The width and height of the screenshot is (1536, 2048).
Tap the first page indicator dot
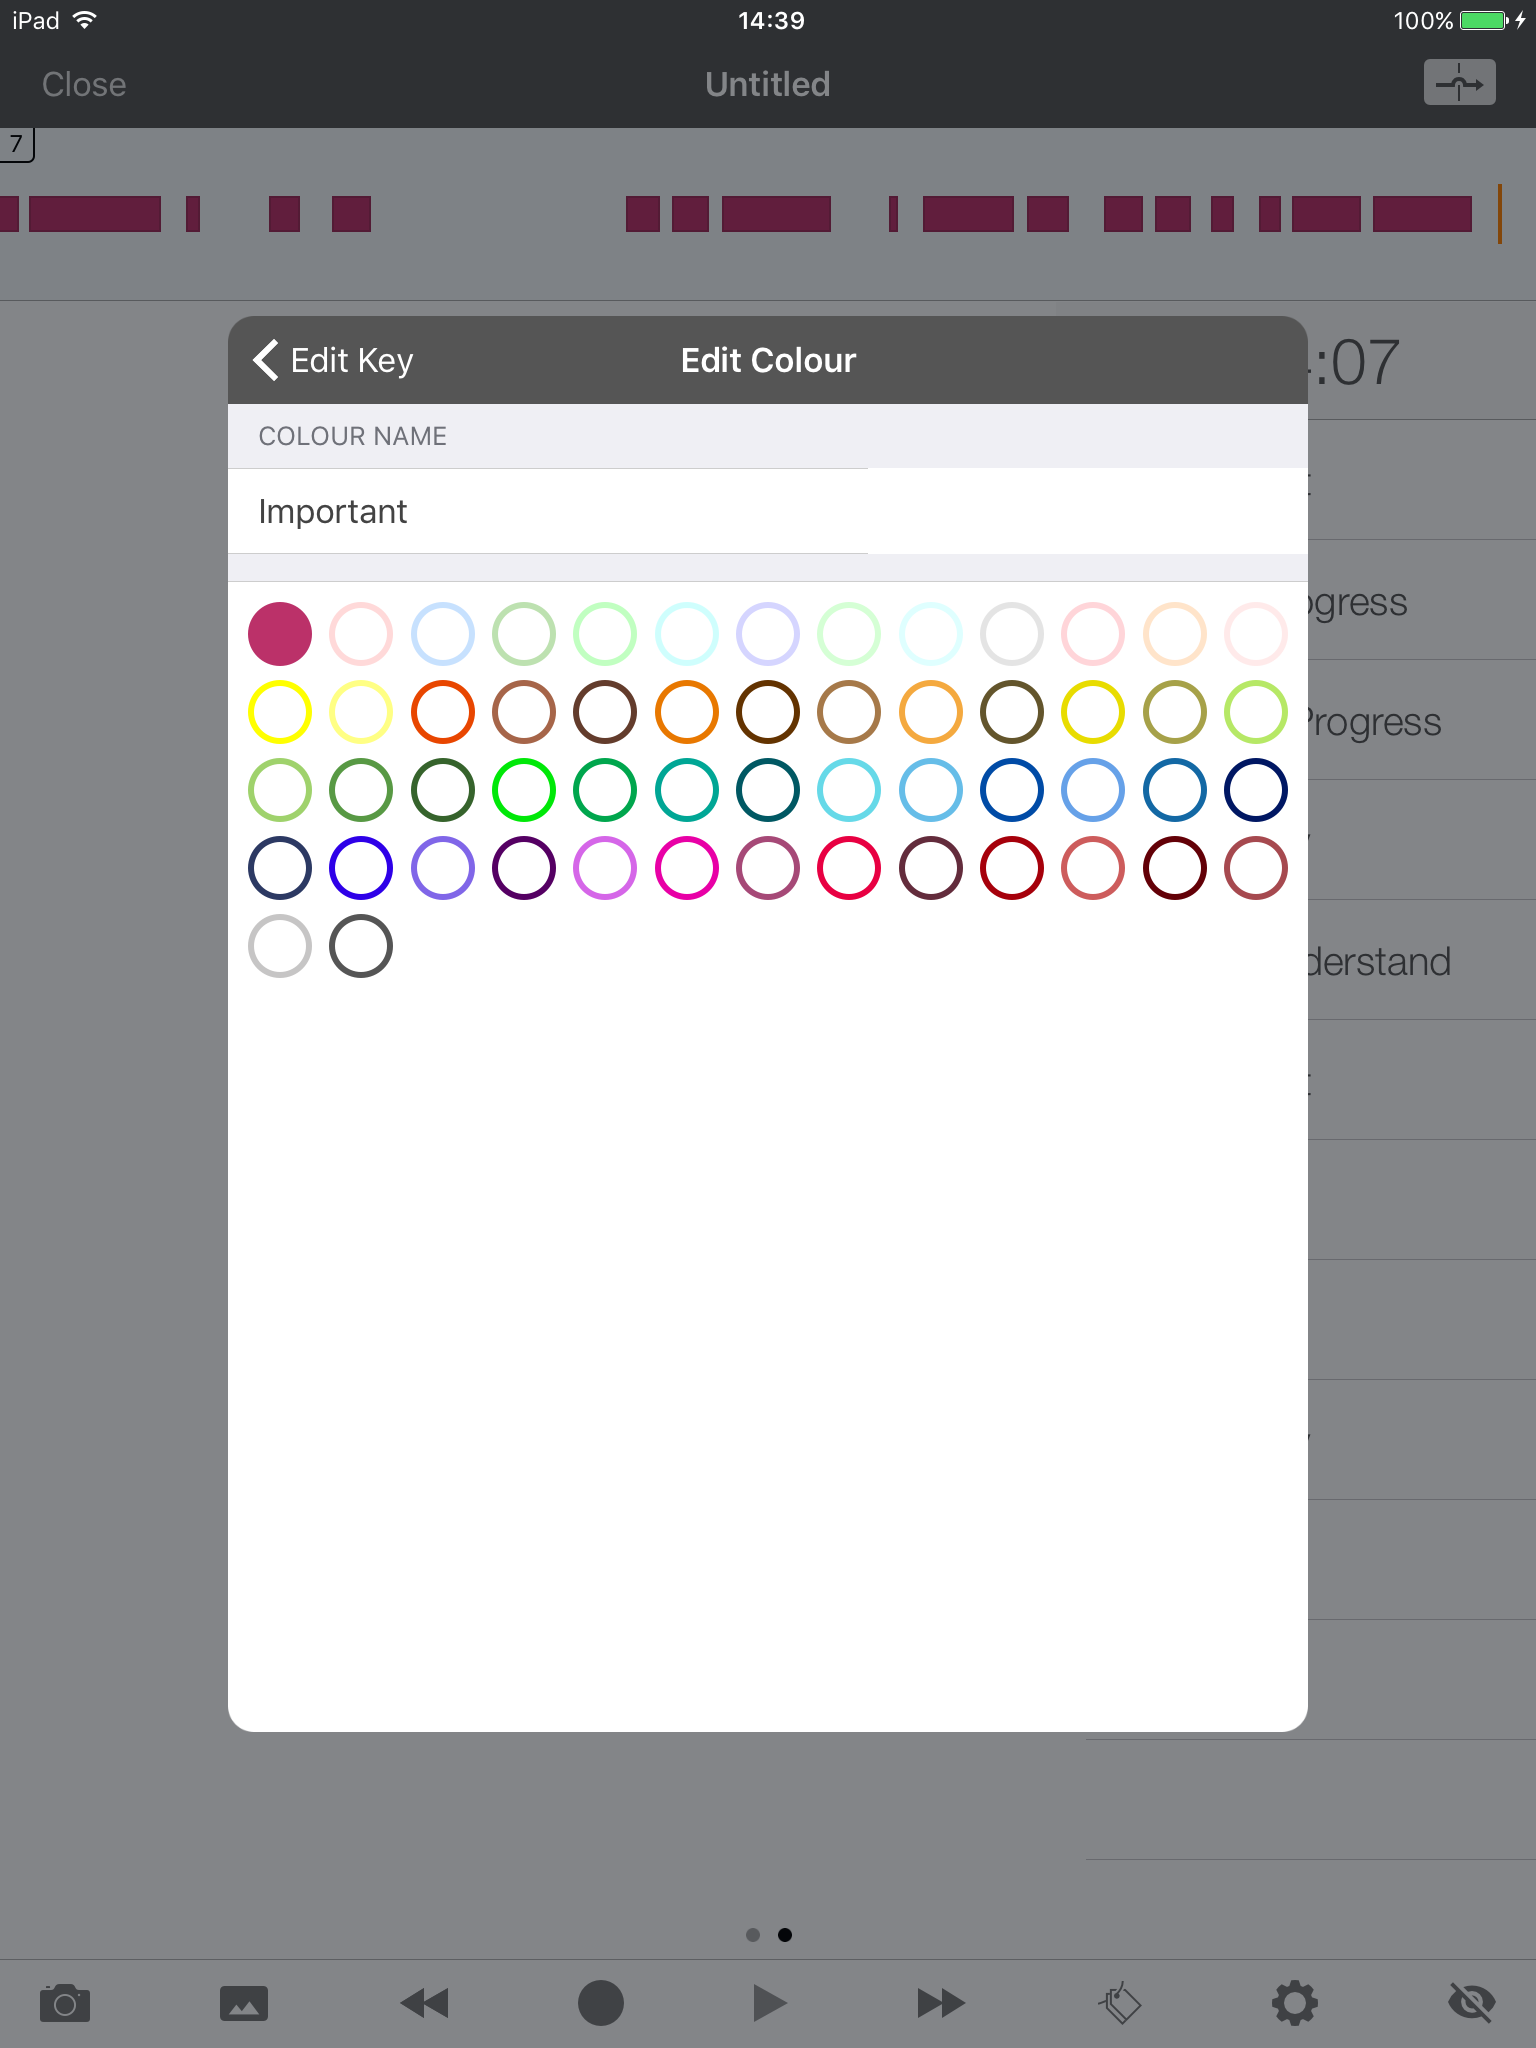753,1935
